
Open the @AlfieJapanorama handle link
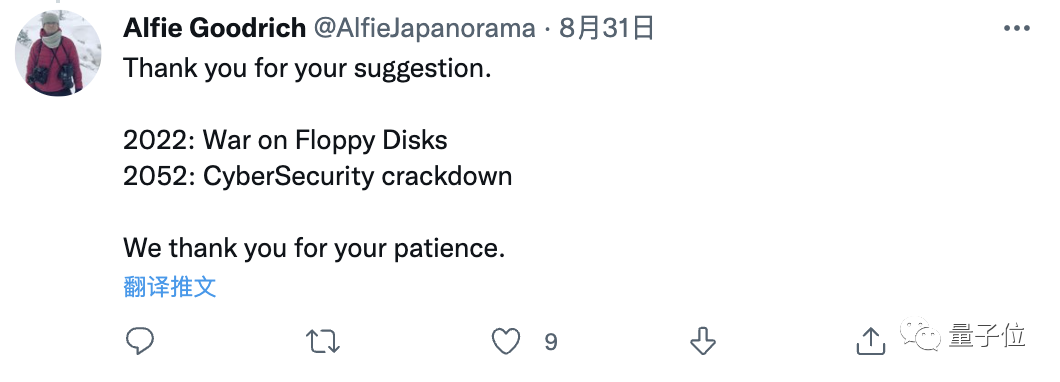point(423,29)
